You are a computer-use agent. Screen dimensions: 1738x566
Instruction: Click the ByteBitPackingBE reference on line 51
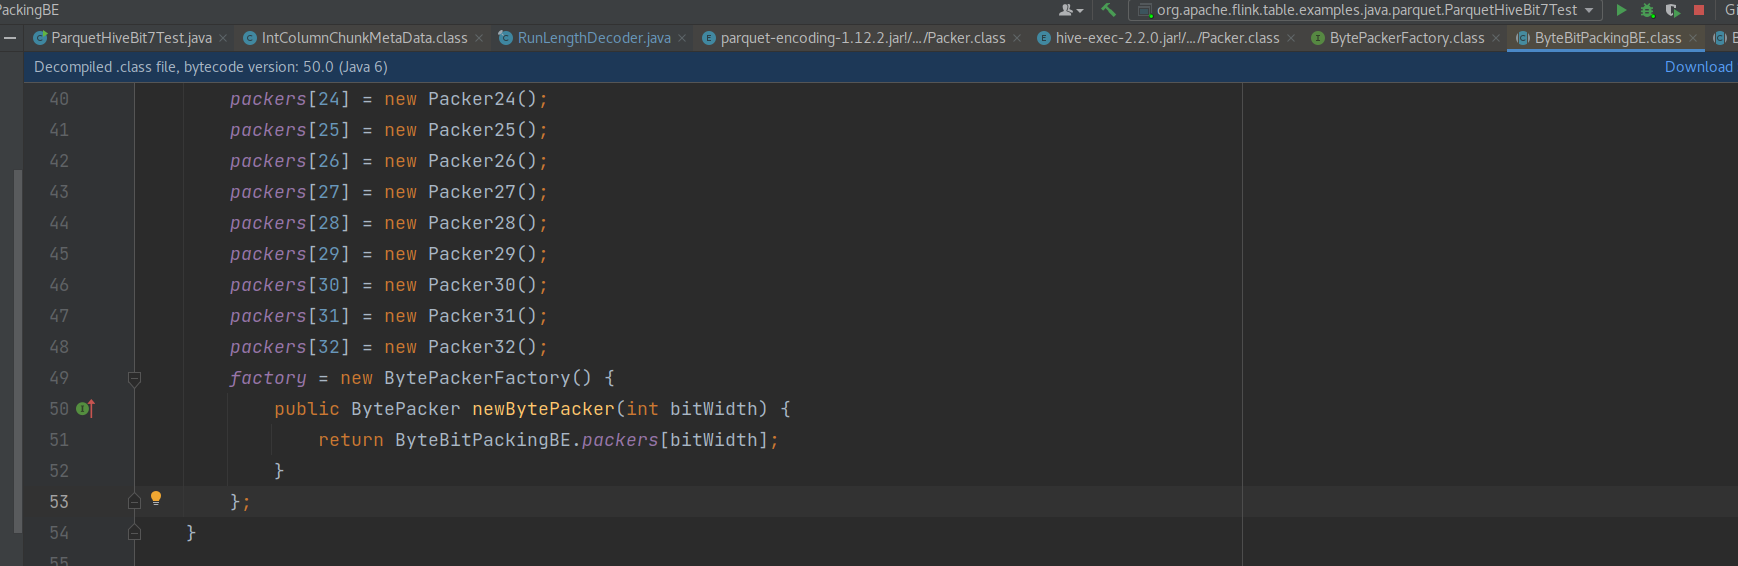[482, 440]
